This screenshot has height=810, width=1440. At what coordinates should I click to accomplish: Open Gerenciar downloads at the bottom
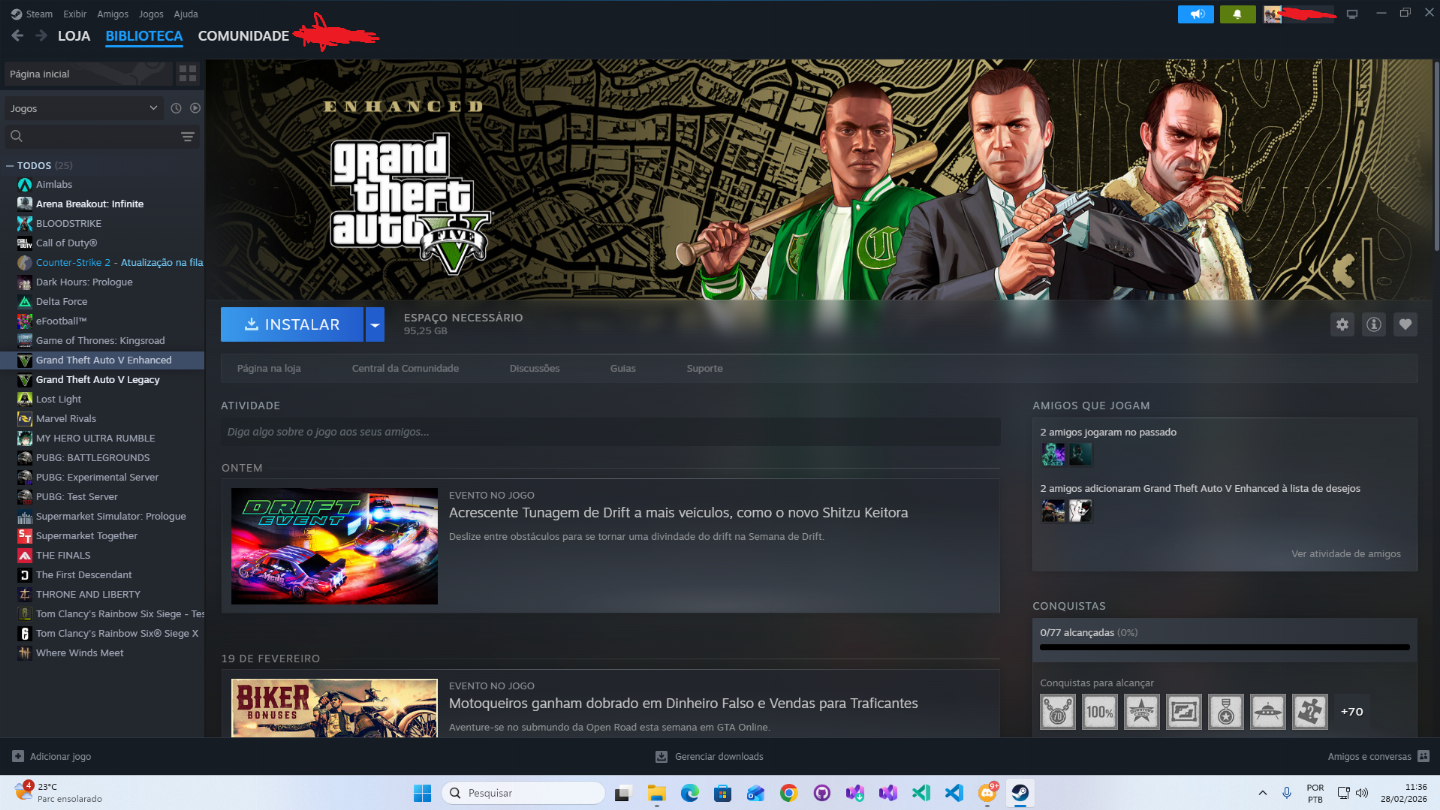pos(709,757)
